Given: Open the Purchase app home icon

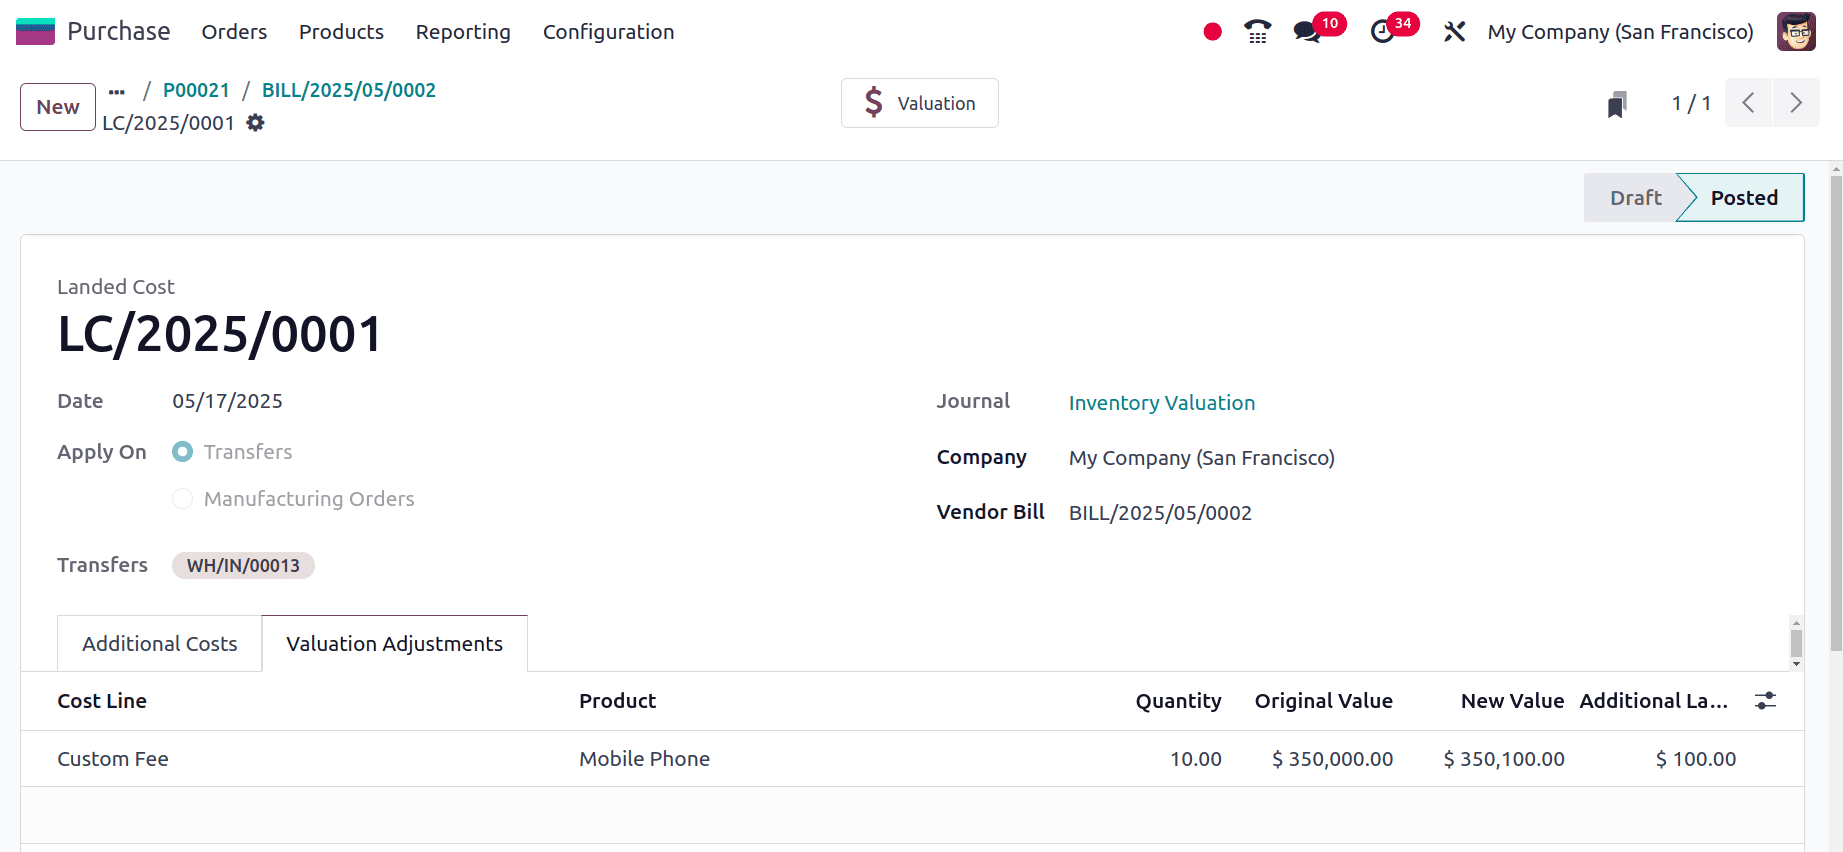Looking at the screenshot, I should [x=35, y=32].
